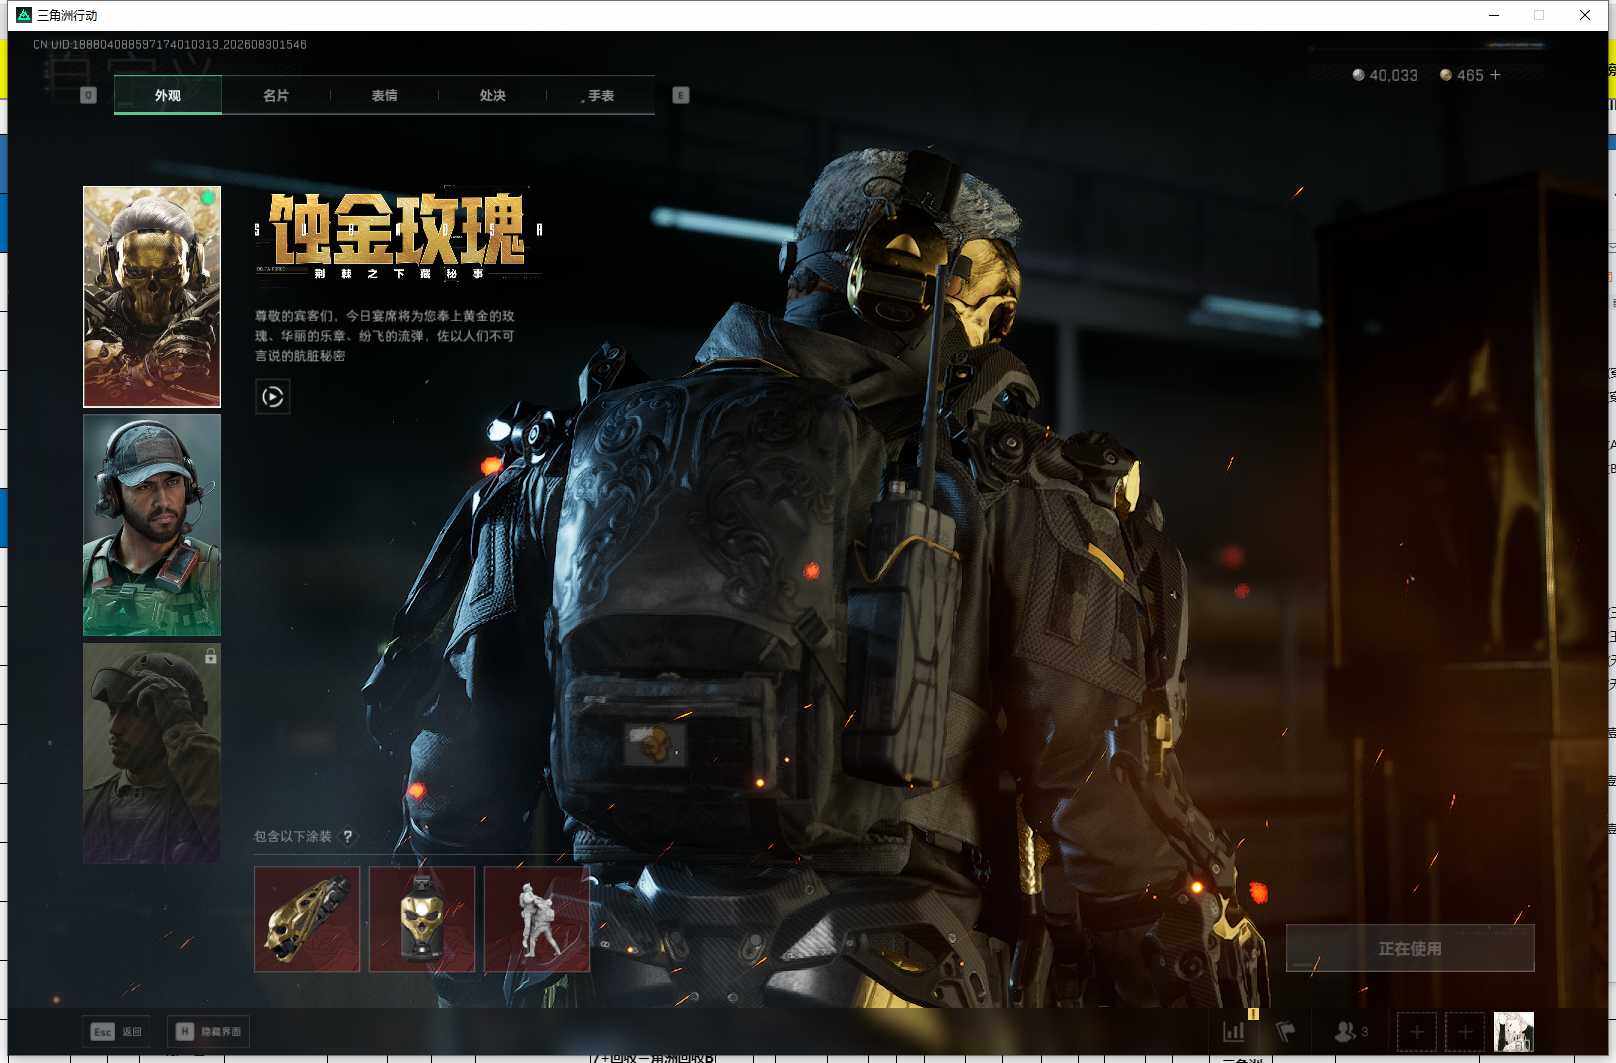Add teammate in the second empty plus slot
The height and width of the screenshot is (1063, 1616).
1465,1031
